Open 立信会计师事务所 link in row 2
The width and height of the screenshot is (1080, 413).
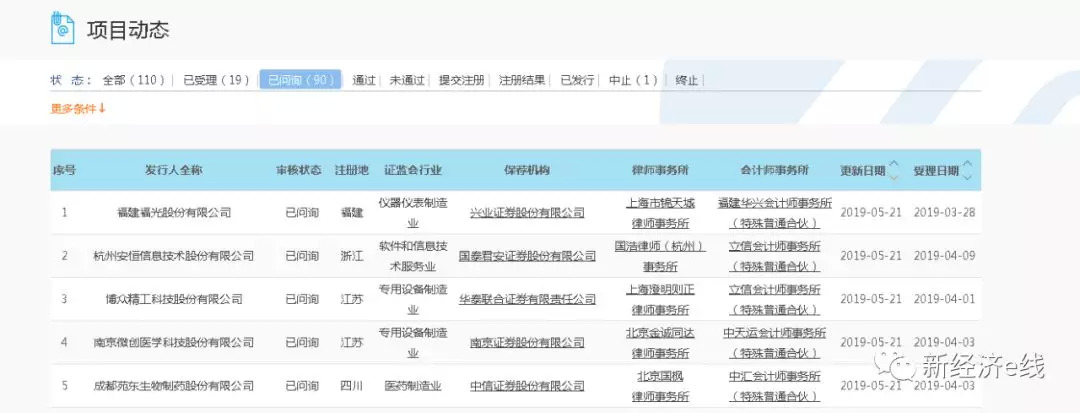coord(774,256)
